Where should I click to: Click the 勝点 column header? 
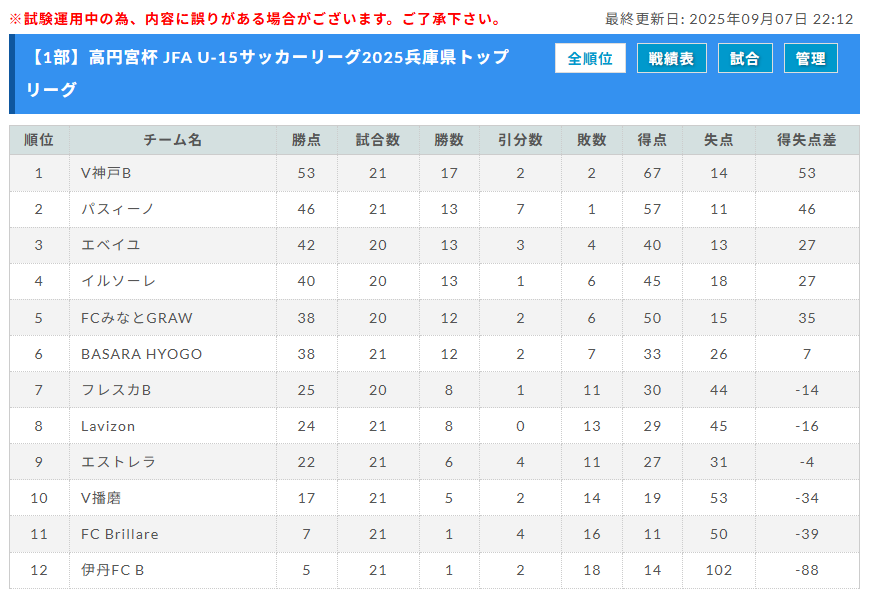(306, 140)
